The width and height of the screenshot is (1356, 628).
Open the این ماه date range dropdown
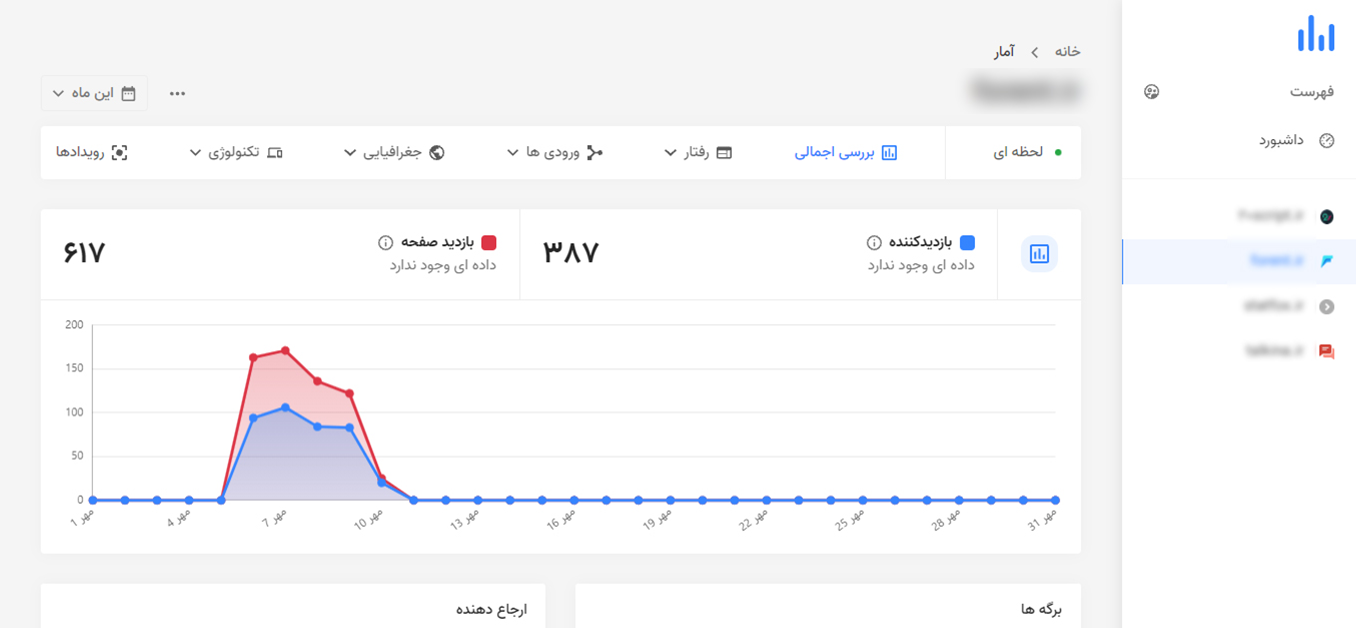(x=94, y=93)
